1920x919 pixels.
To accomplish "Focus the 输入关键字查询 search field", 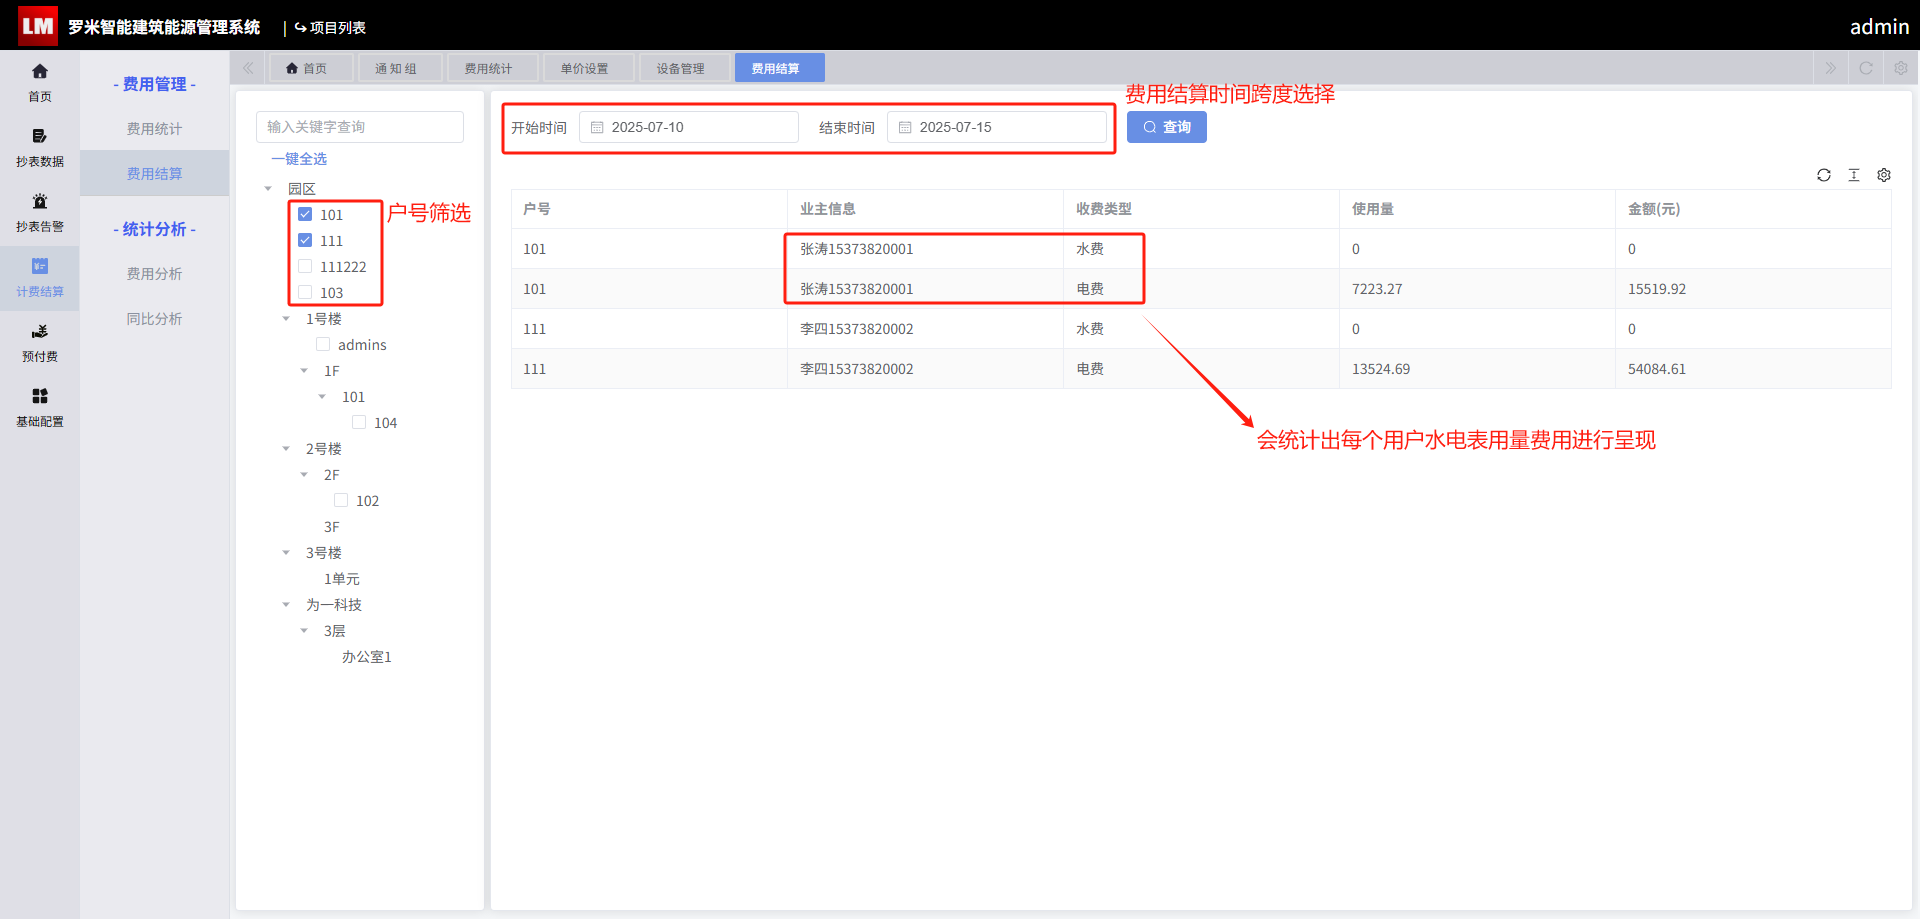I will point(360,127).
